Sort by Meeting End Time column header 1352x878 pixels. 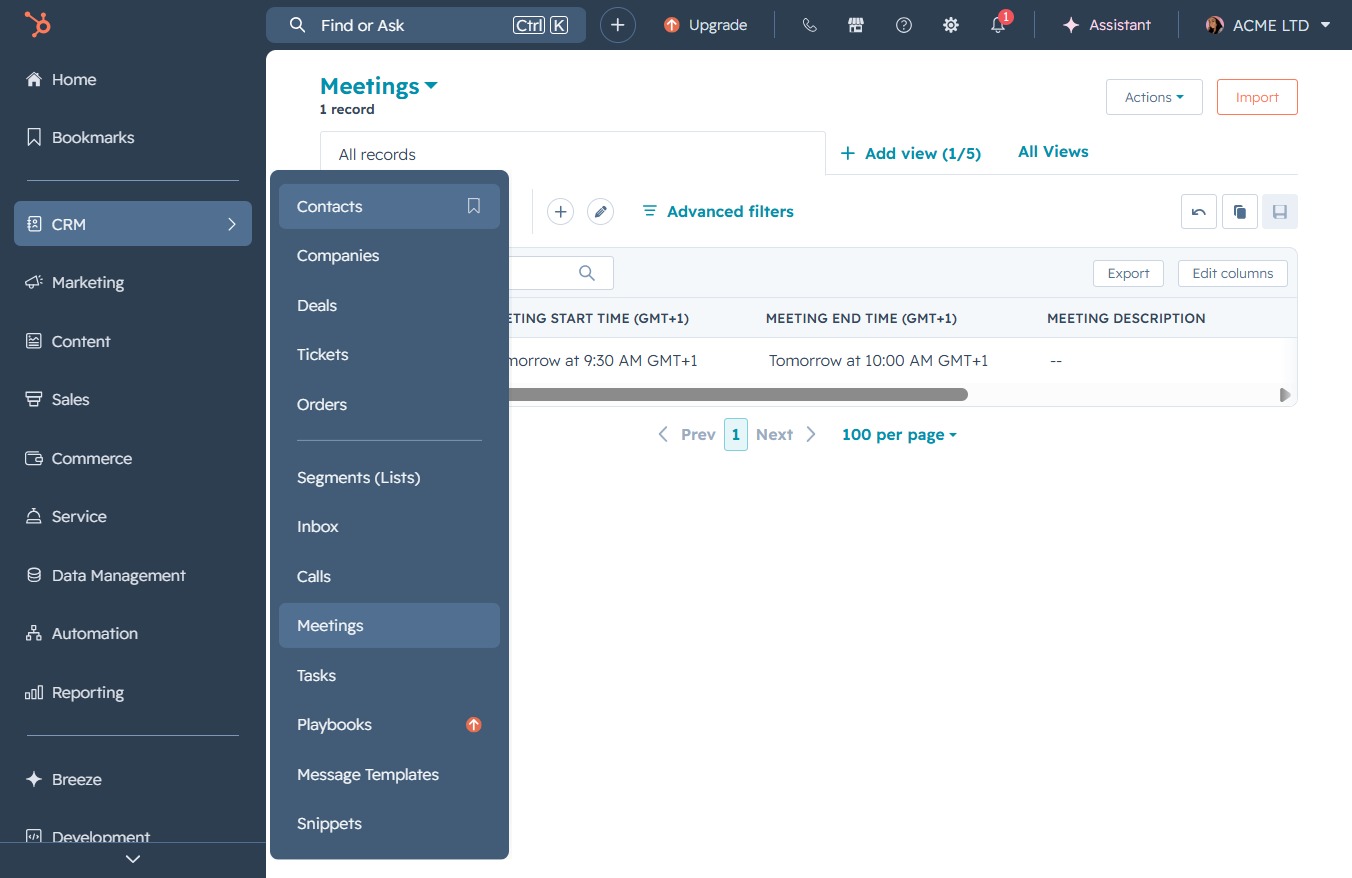pos(861,318)
